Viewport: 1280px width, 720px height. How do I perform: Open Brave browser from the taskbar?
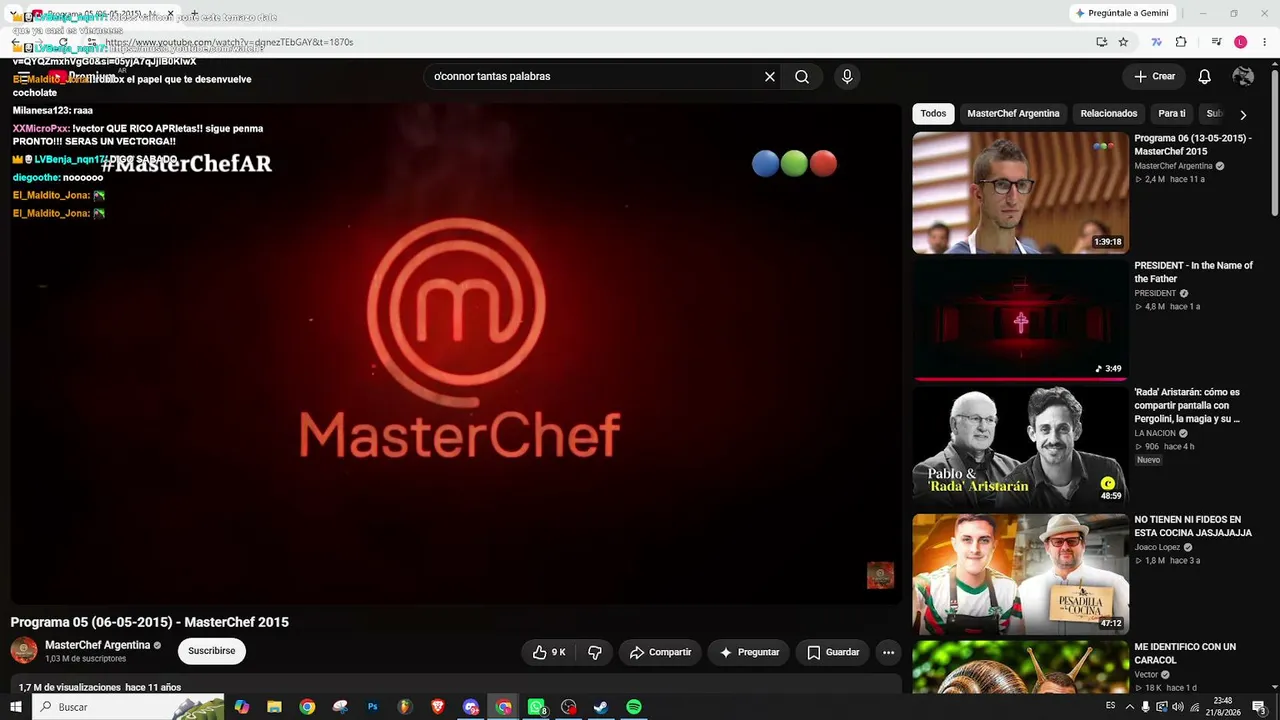[438, 707]
